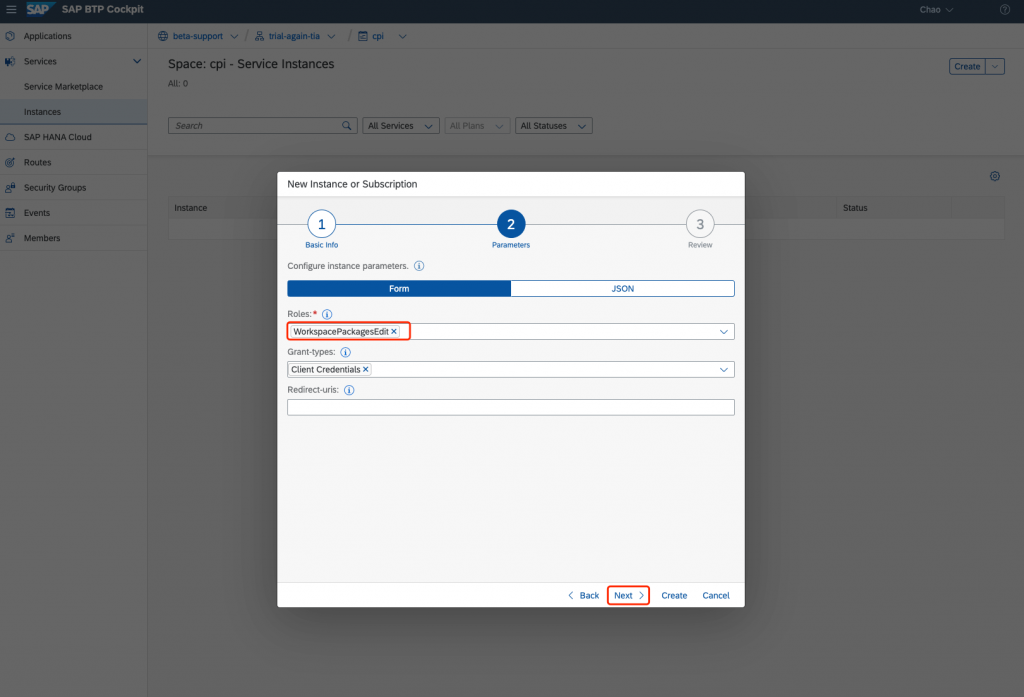Image resolution: width=1024 pixels, height=697 pixels.
Task: Collapse the Services sidebar section
Action: [137, 61]
